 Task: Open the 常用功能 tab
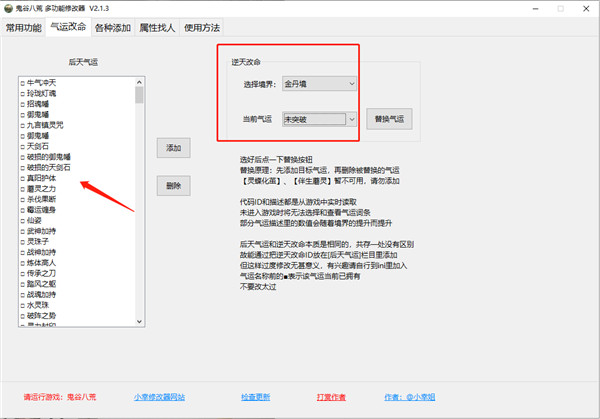pos(25,28)
